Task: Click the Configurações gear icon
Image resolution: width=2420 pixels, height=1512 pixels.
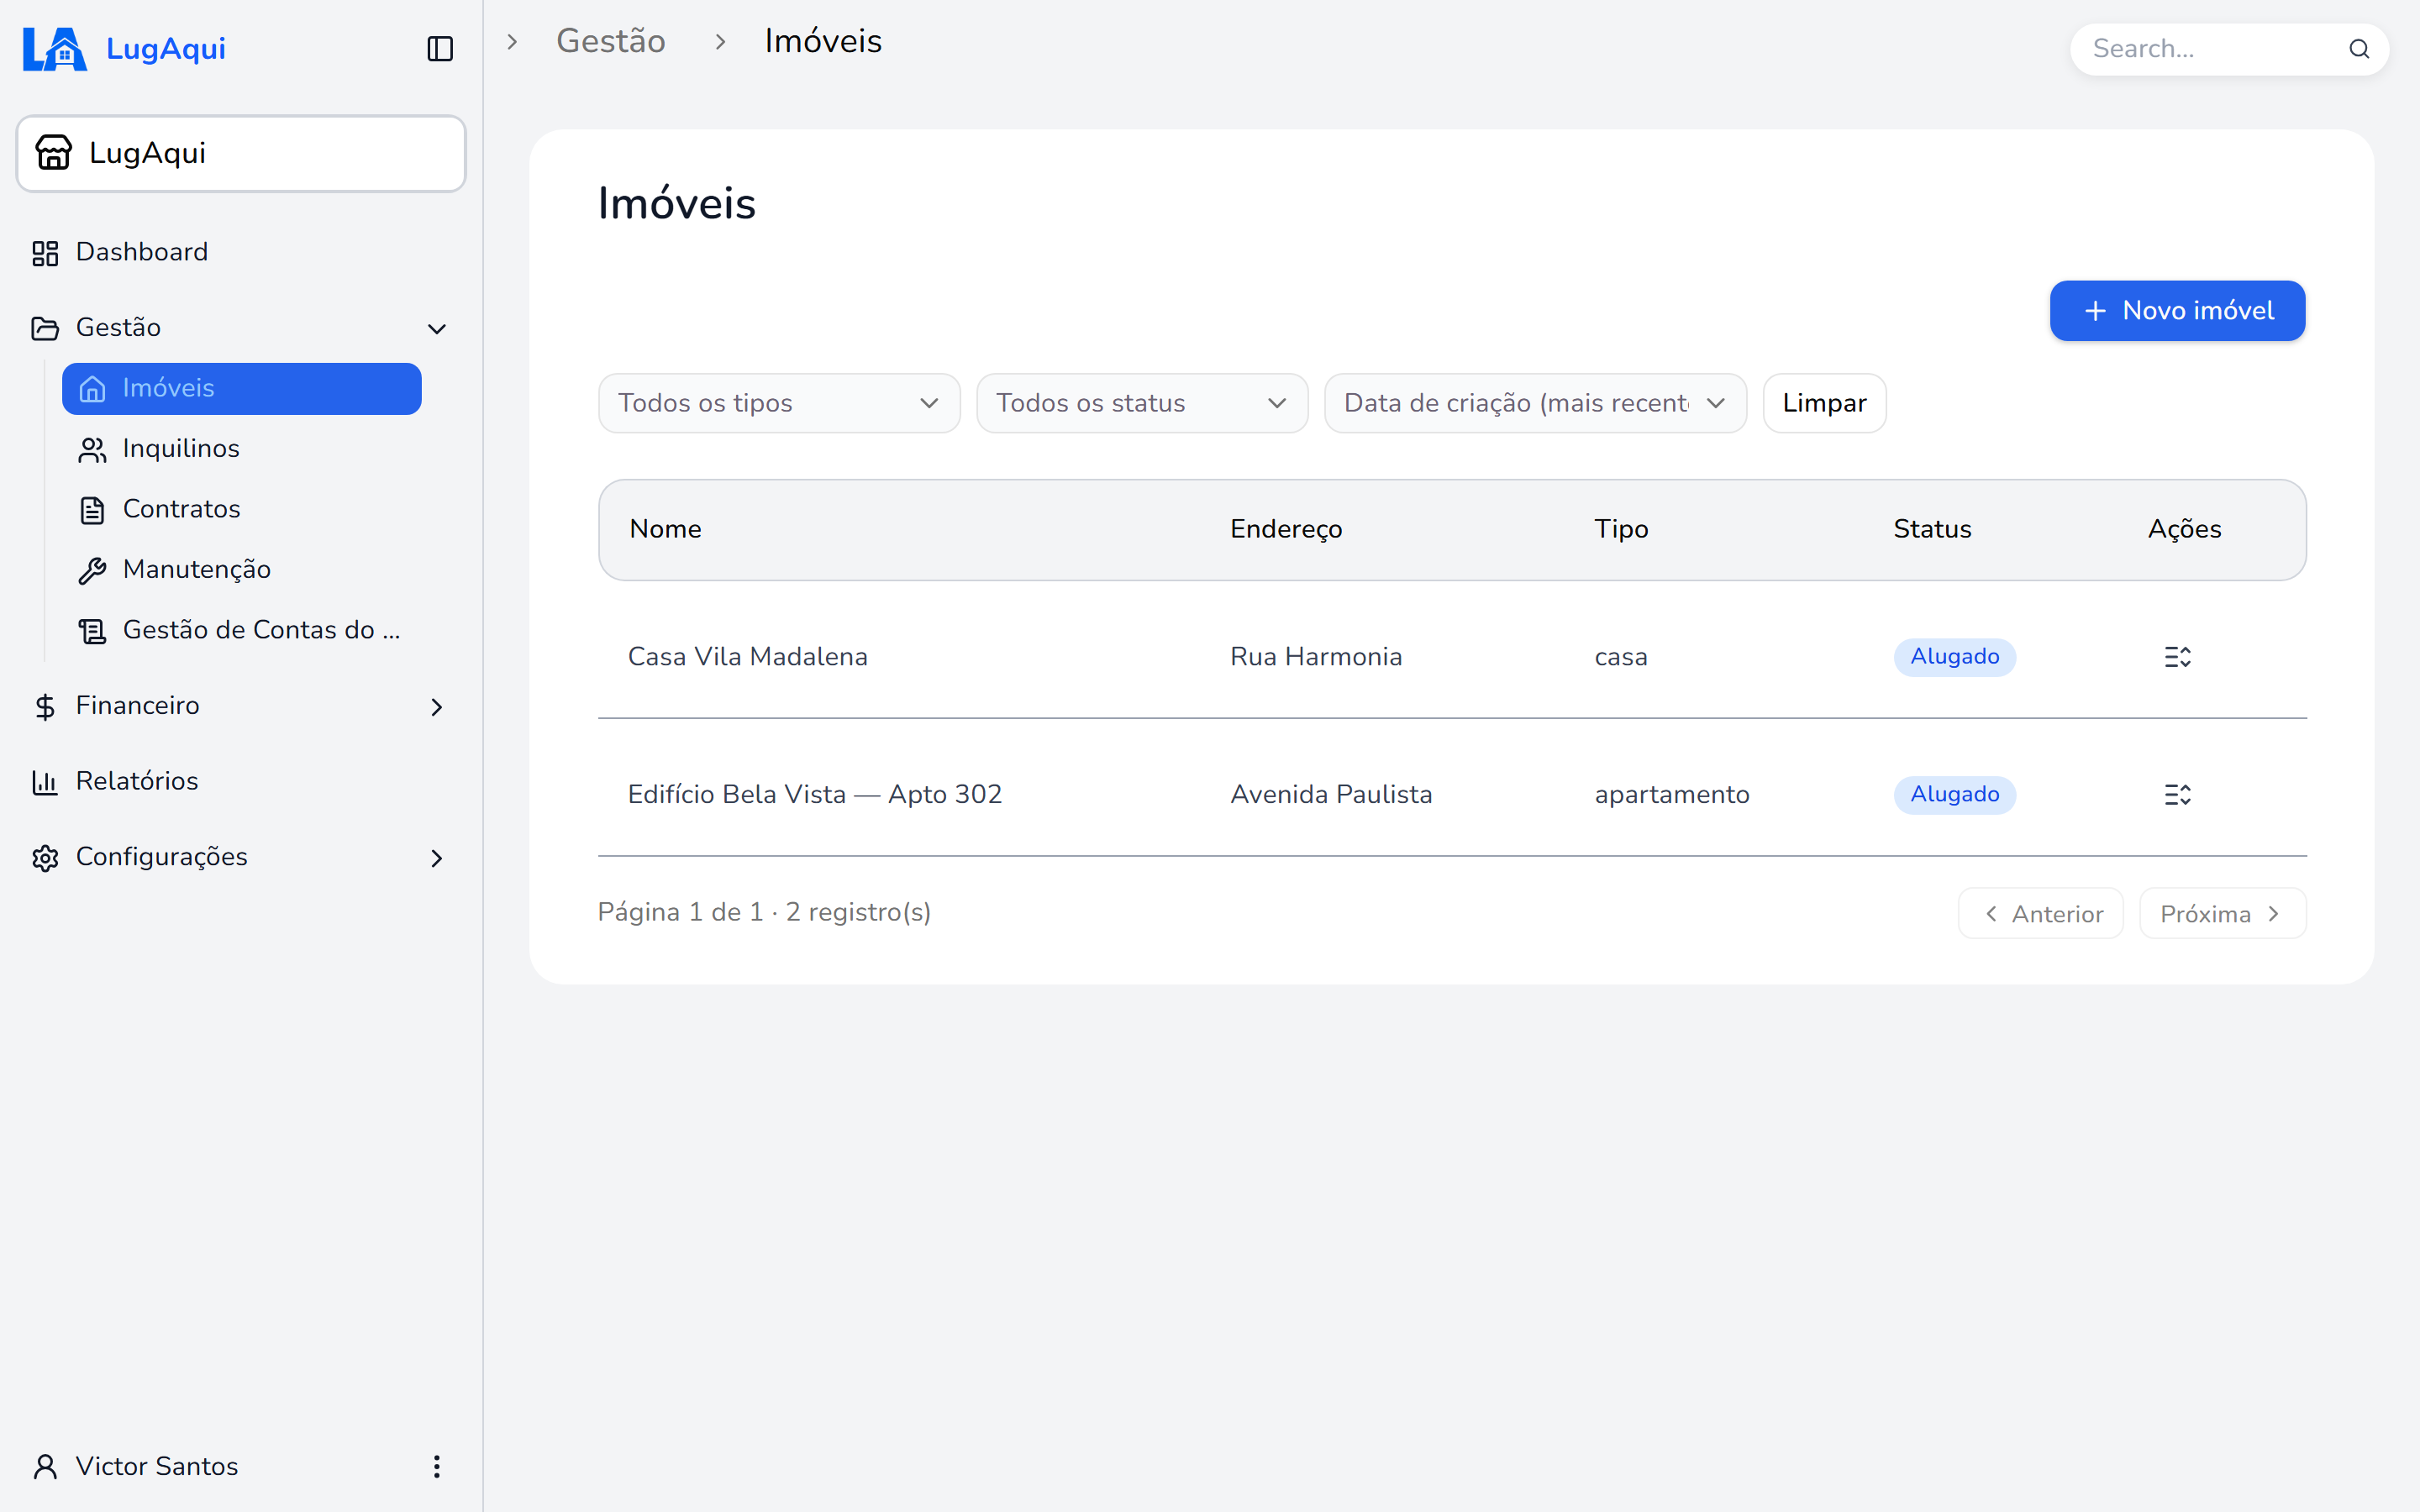Action: click(45, 858)
